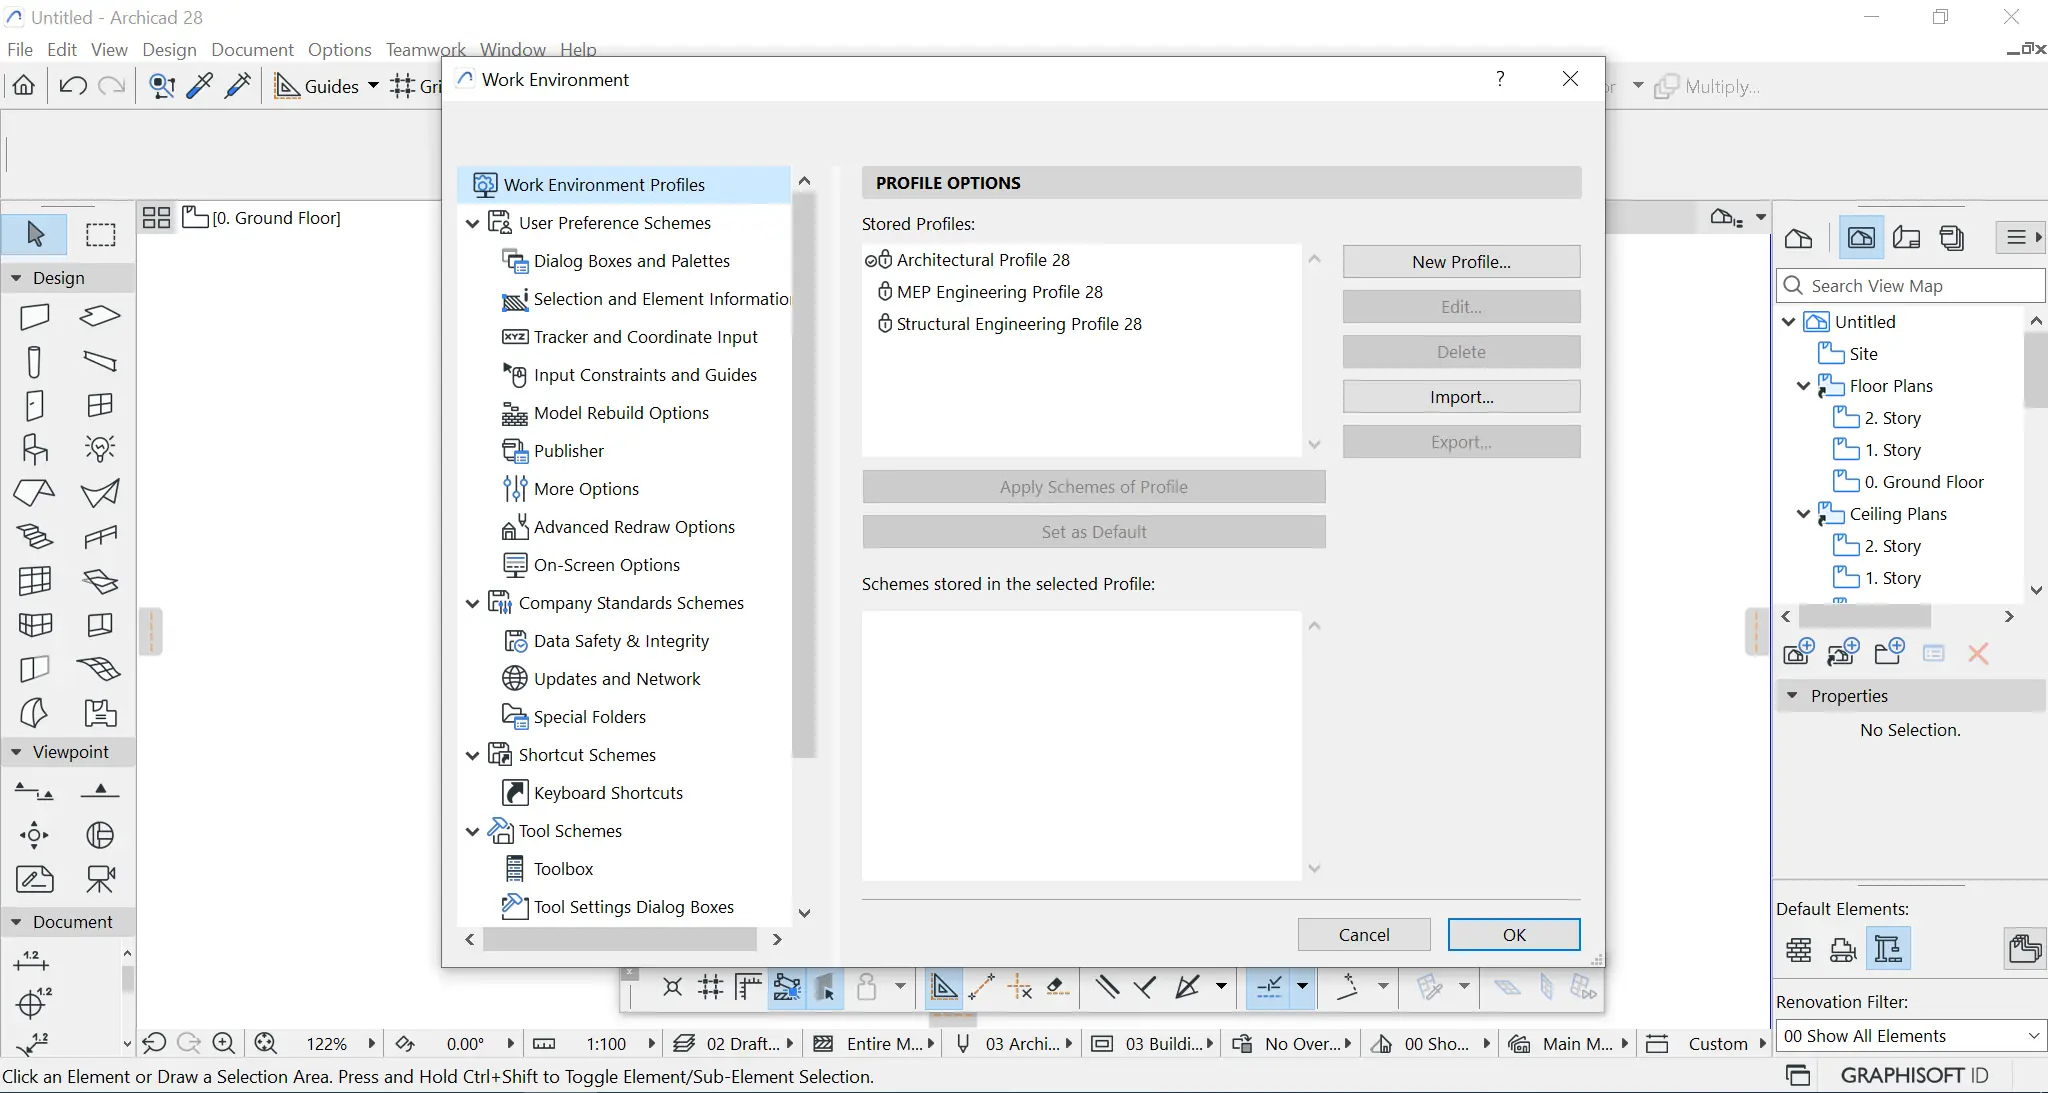
Task: Open the Layout Book navigator icon
Action: pyautogui.click(x=1906, y=238)
